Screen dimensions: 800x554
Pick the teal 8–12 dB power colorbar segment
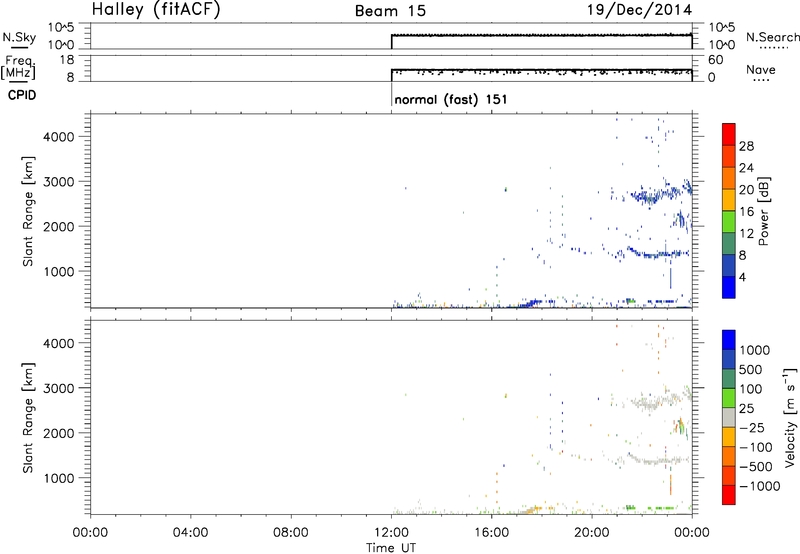tap(729, 244)
